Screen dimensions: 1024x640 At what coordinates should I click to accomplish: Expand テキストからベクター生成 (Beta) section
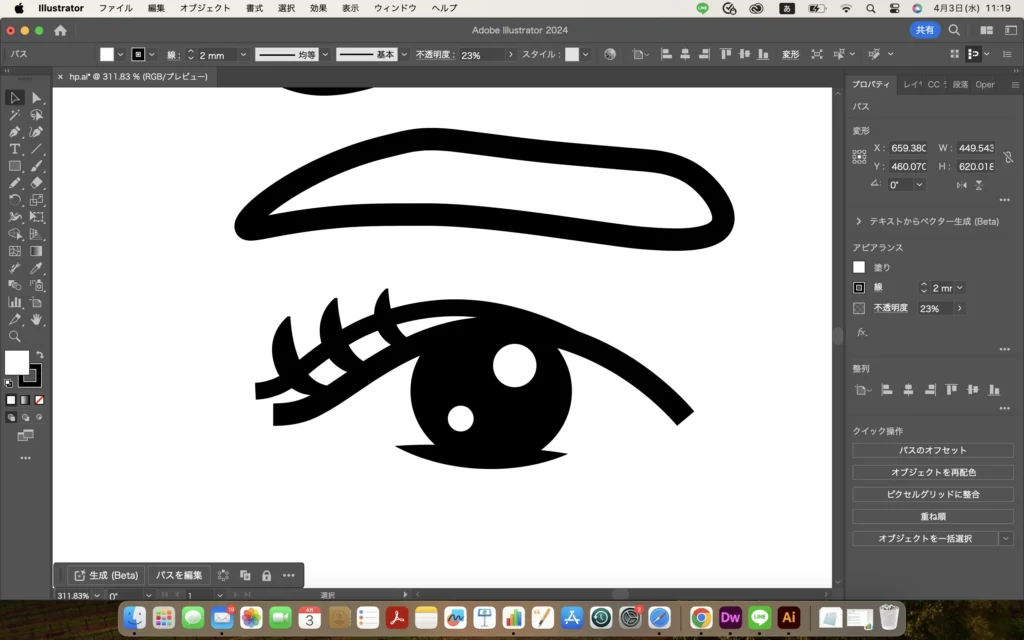[859, 221]
